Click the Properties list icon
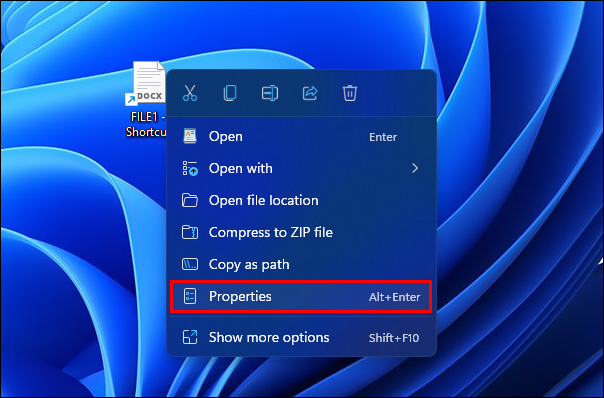 click(190, 296)
